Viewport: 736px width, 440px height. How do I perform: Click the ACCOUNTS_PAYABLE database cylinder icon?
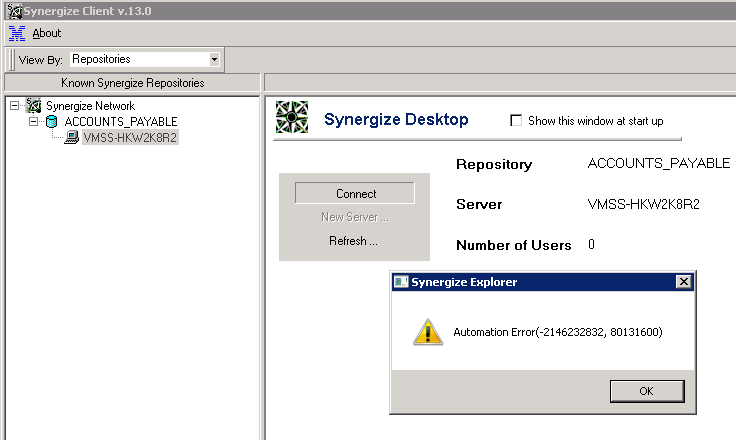pyautogui.click(x=51, y=122)
